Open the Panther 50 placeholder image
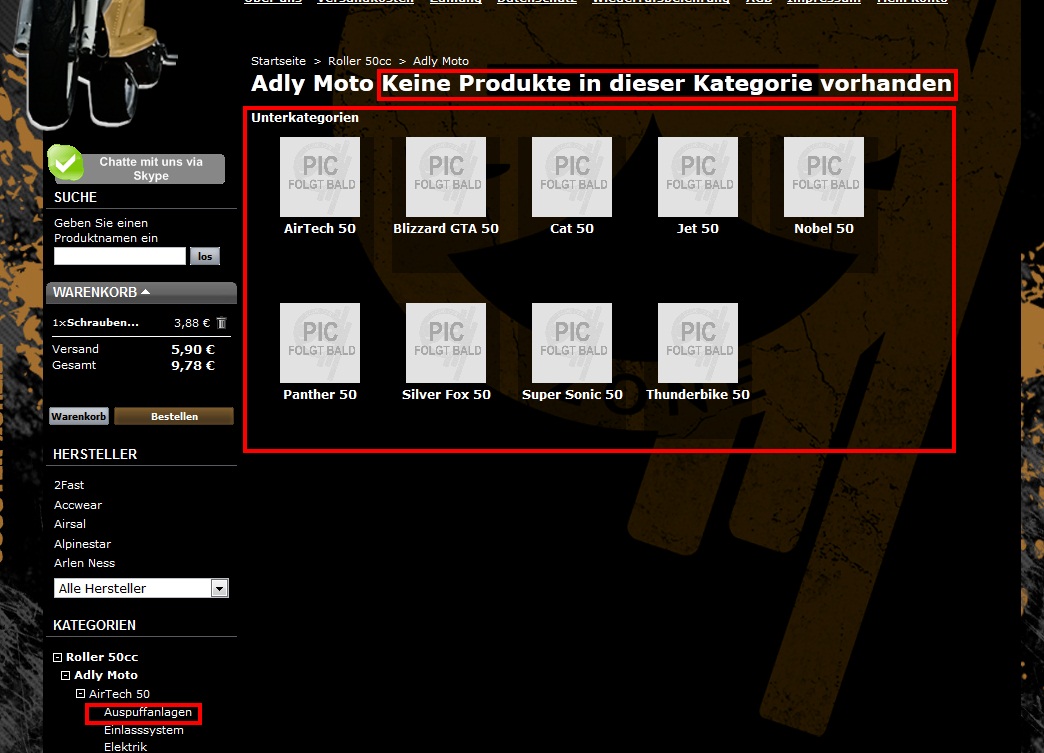The height and width of the screenshot is (753, 1044). [320, 343]
